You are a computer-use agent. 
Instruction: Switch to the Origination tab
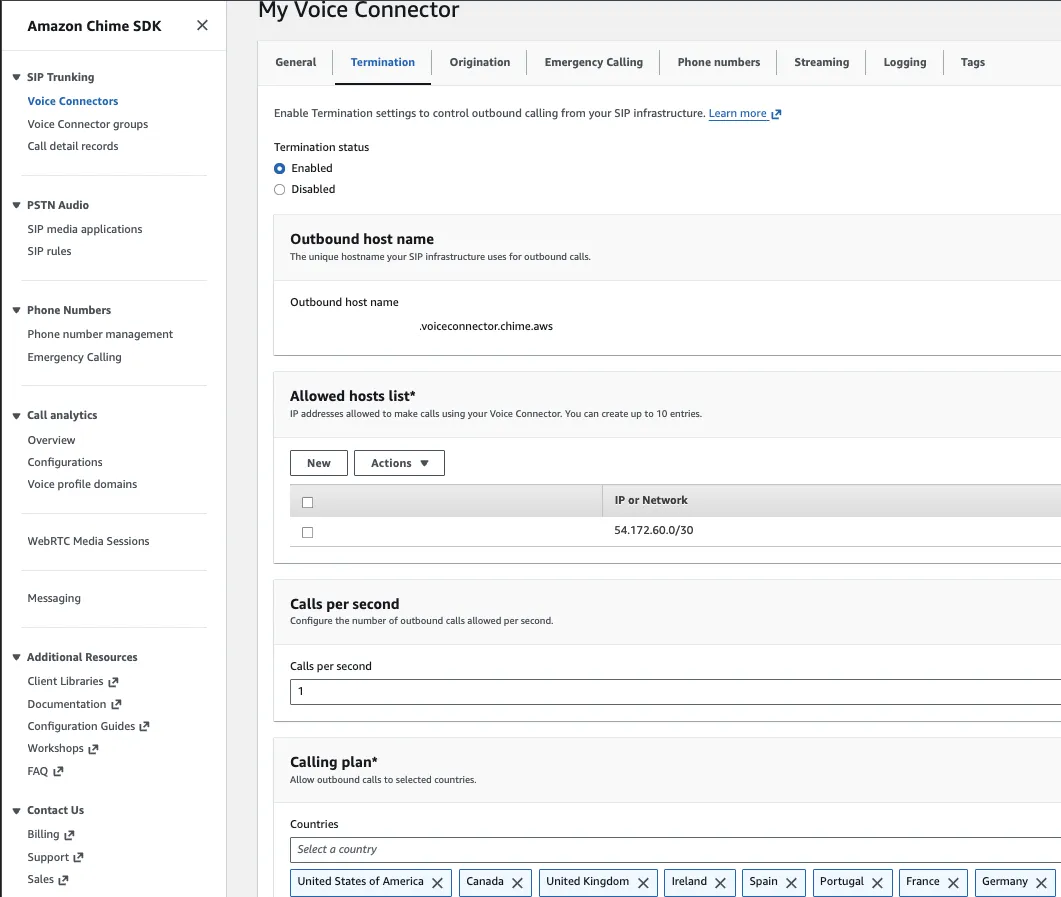(480, 62)
